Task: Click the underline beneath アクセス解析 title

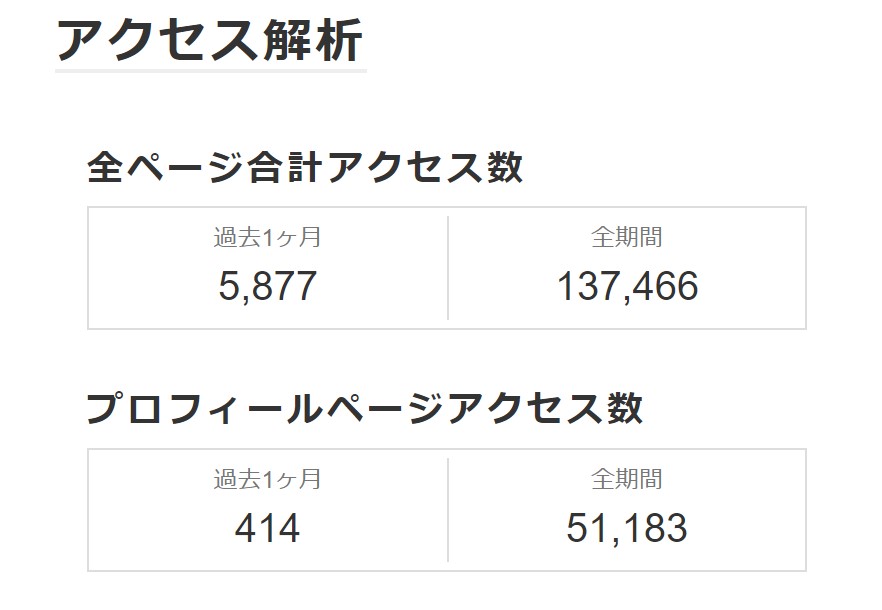Action: [x=211, y=71]
